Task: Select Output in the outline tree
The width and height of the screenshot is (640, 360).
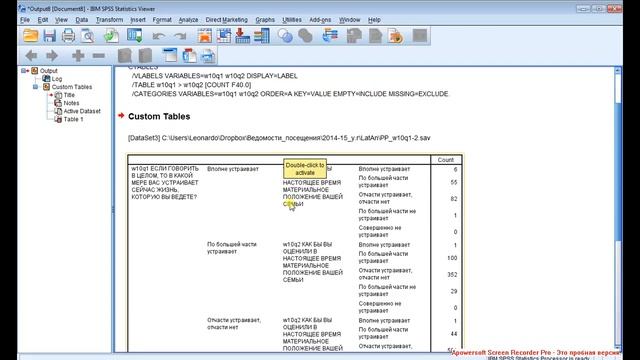Action: (49, 71)
